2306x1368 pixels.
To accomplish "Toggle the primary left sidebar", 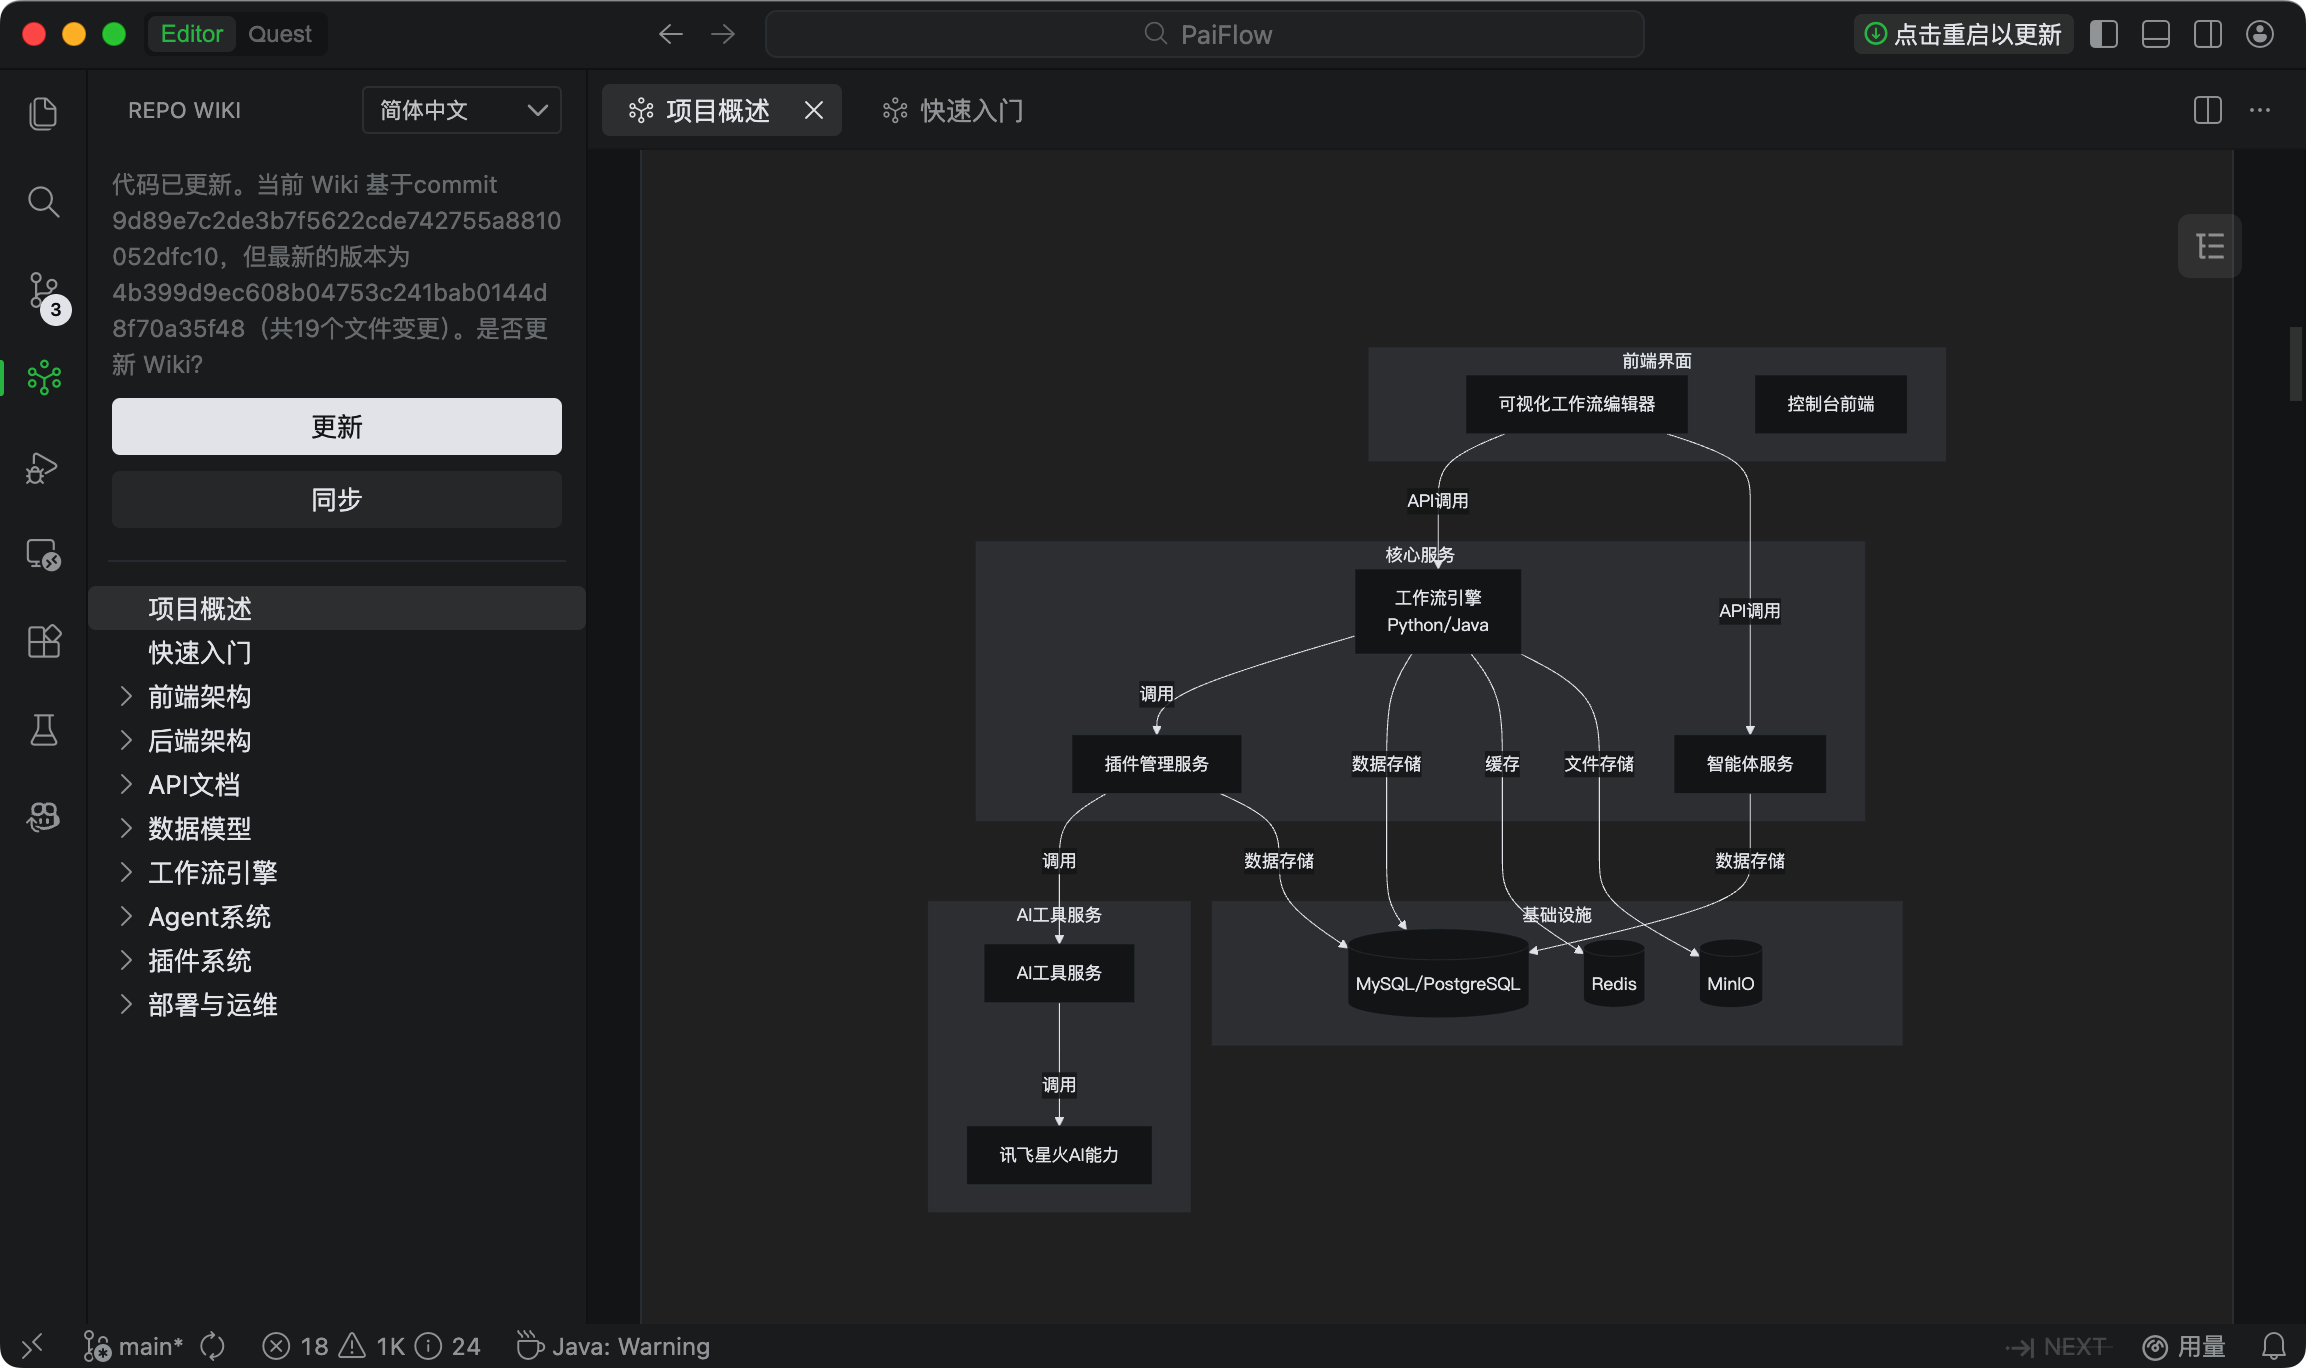I will 2104,34.
